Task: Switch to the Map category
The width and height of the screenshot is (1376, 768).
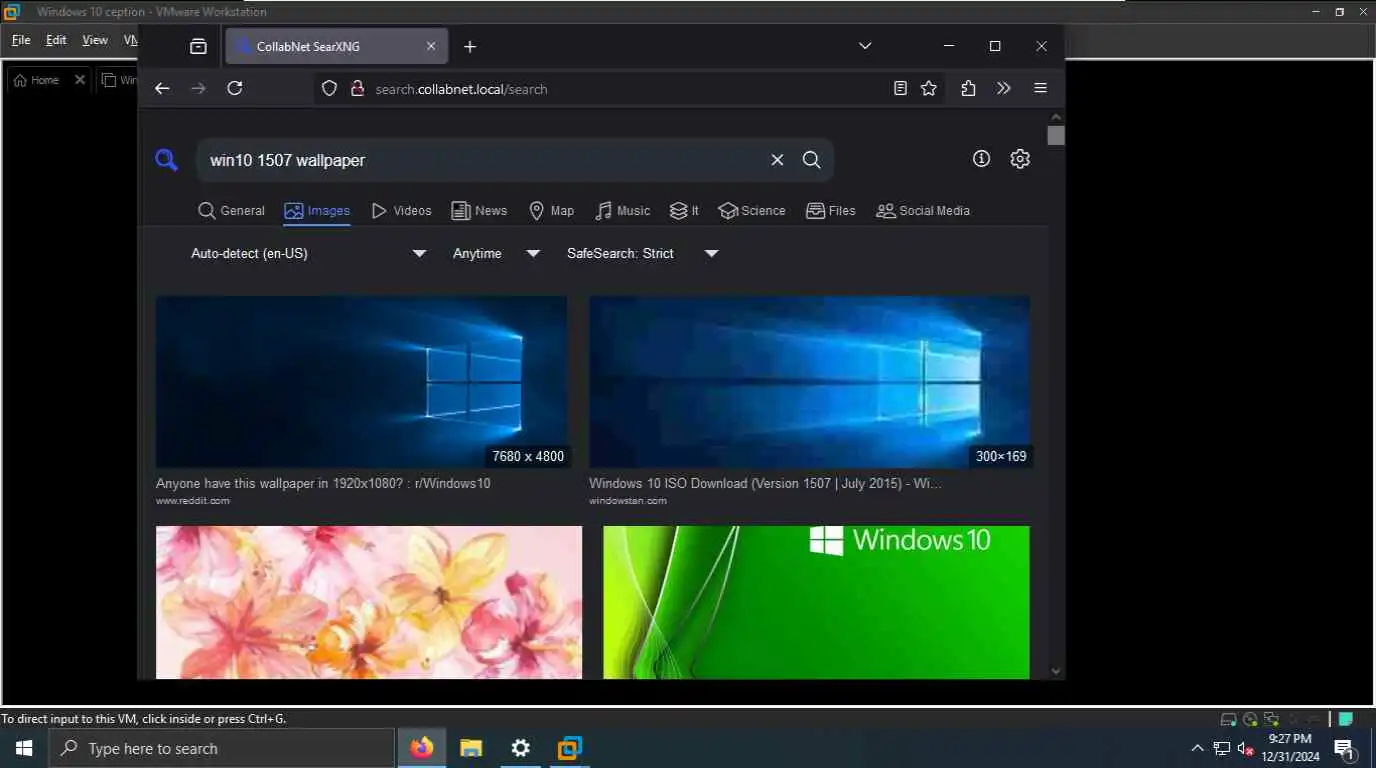Action: 551,210
